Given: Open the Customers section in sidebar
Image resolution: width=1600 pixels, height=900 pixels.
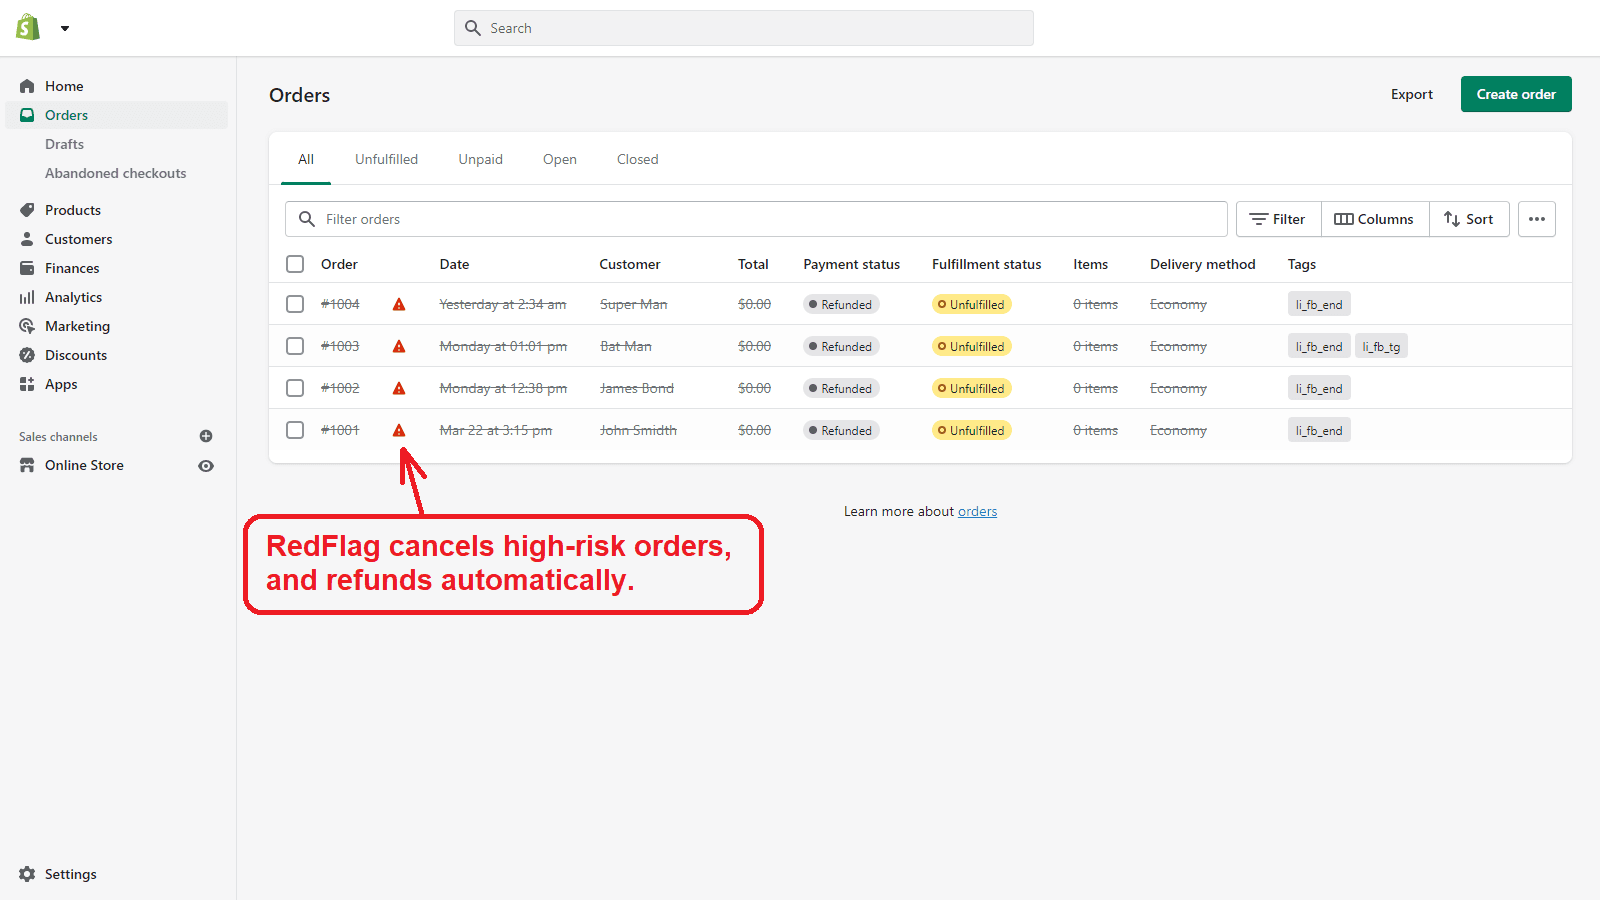Looking at the screenshot, I should 77,239.
